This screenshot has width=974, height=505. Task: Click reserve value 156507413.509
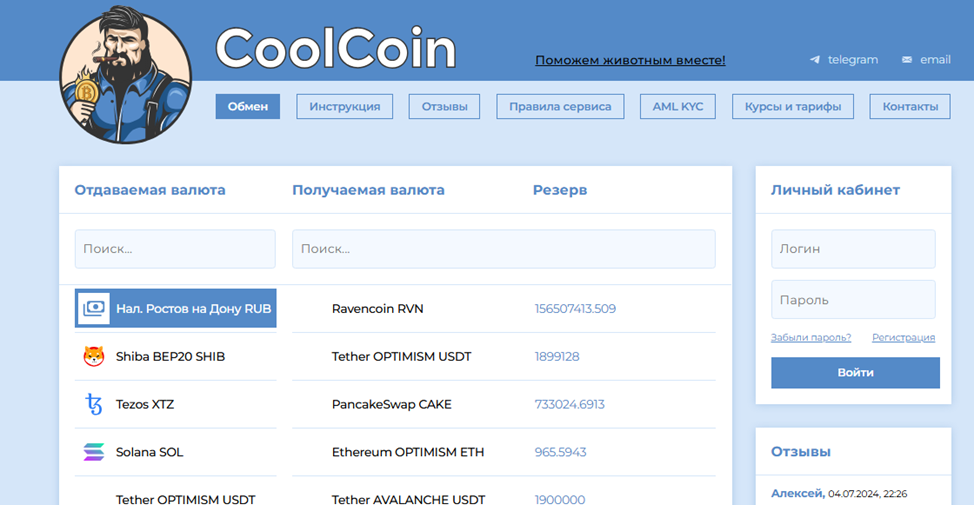pos(575,309)
